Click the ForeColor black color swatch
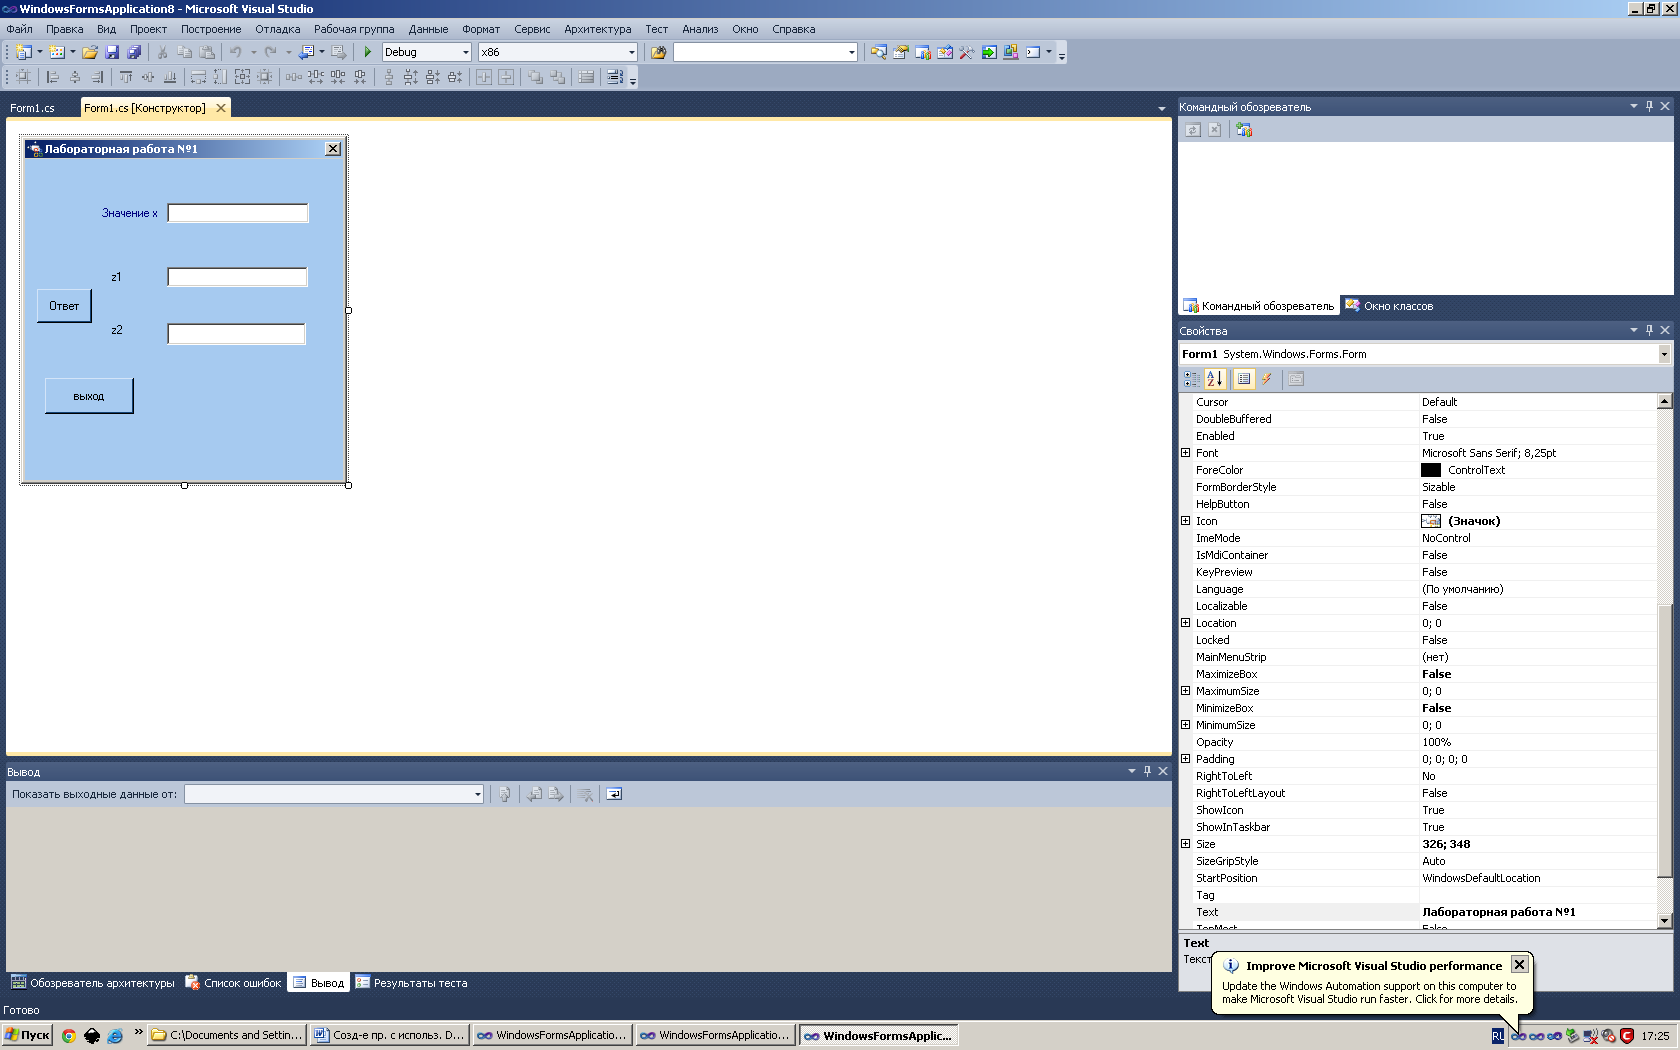 click(x=1431, y=470)
